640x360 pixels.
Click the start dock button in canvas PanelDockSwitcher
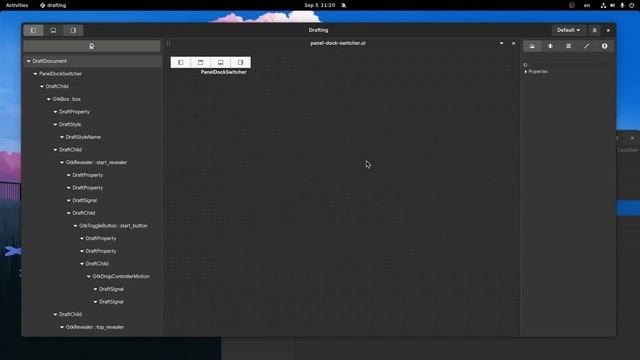[180, 62]
